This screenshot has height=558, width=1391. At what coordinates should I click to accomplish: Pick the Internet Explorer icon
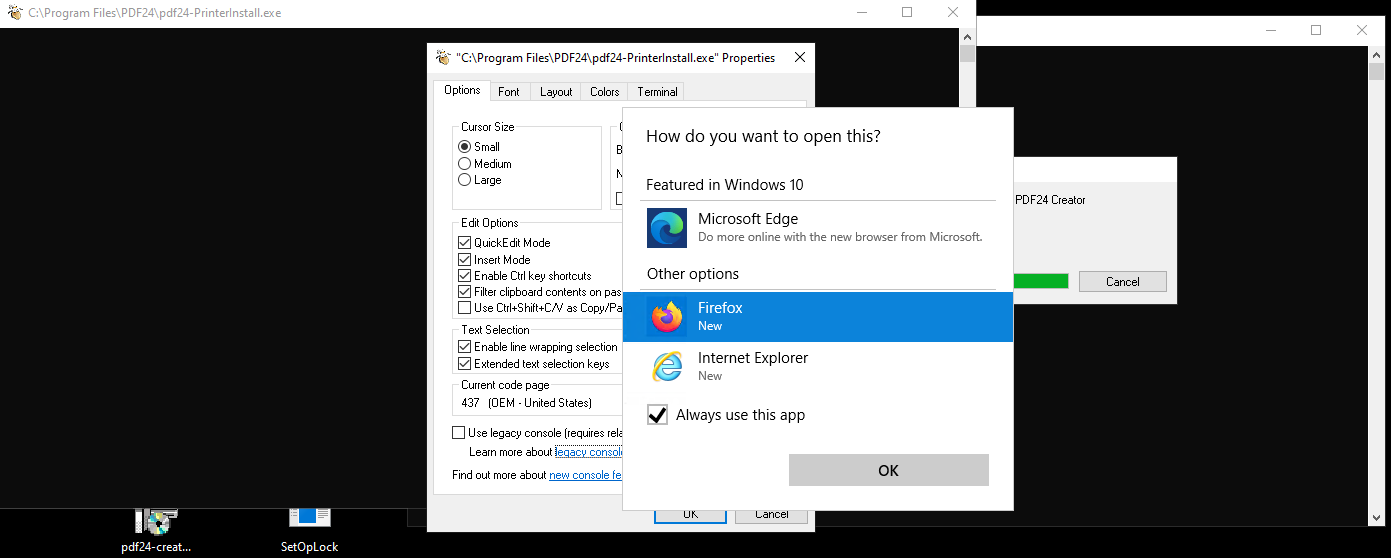pos(667,366)
